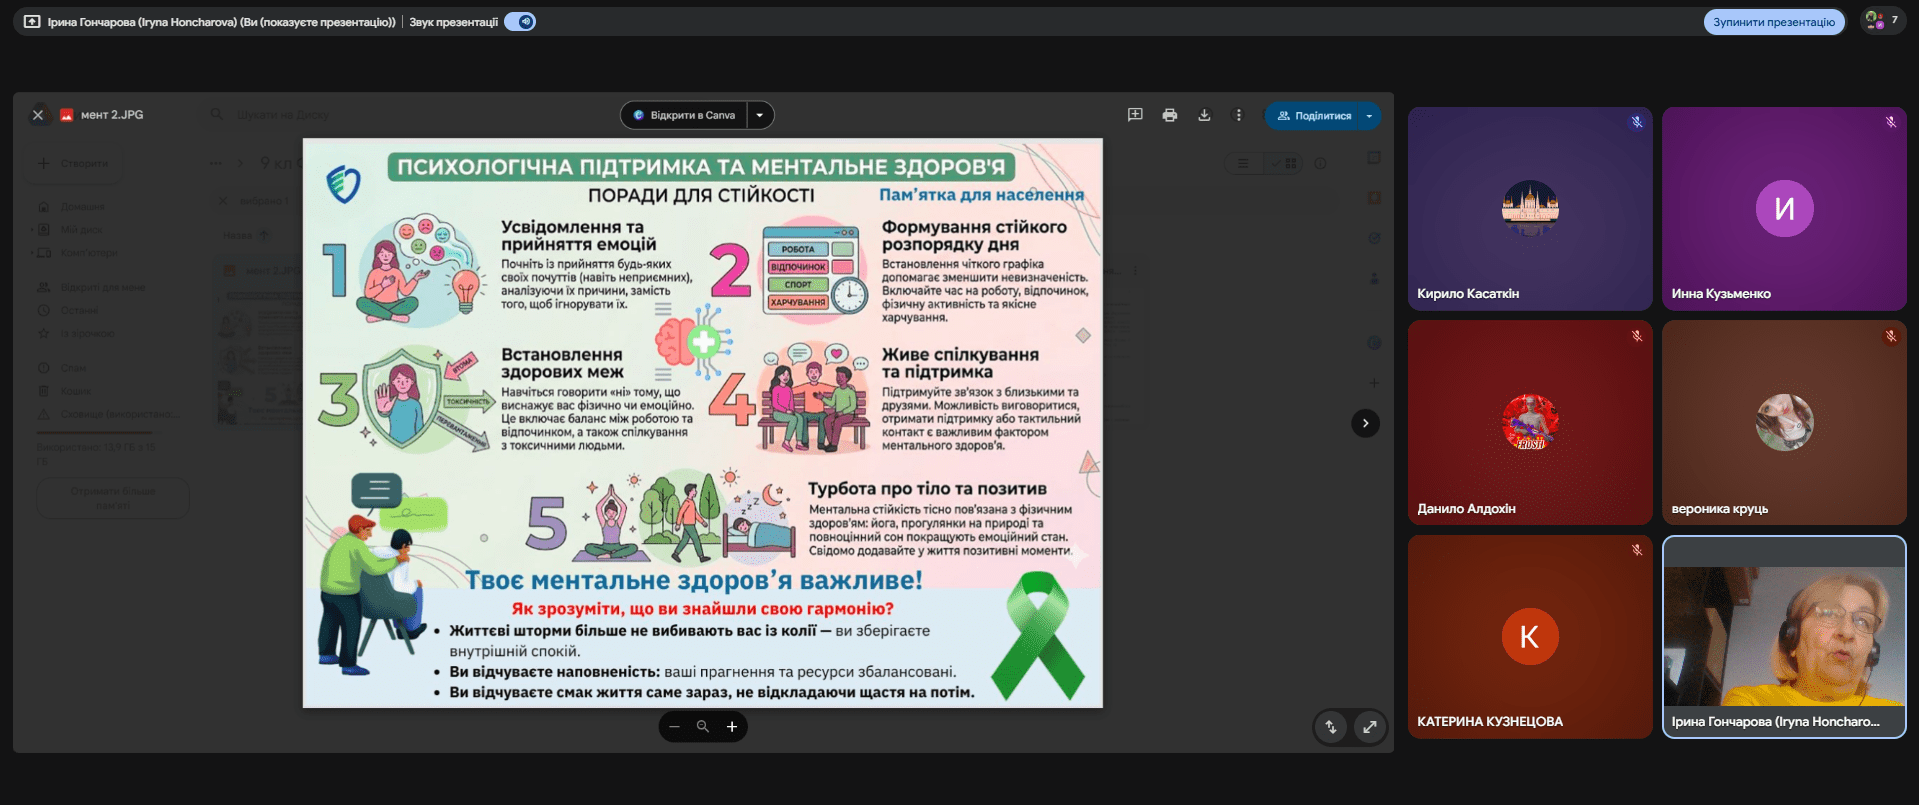Add a comment with the comment-plus icon
Viewport: 1919px width, 805px height.
pos(1135,115)
